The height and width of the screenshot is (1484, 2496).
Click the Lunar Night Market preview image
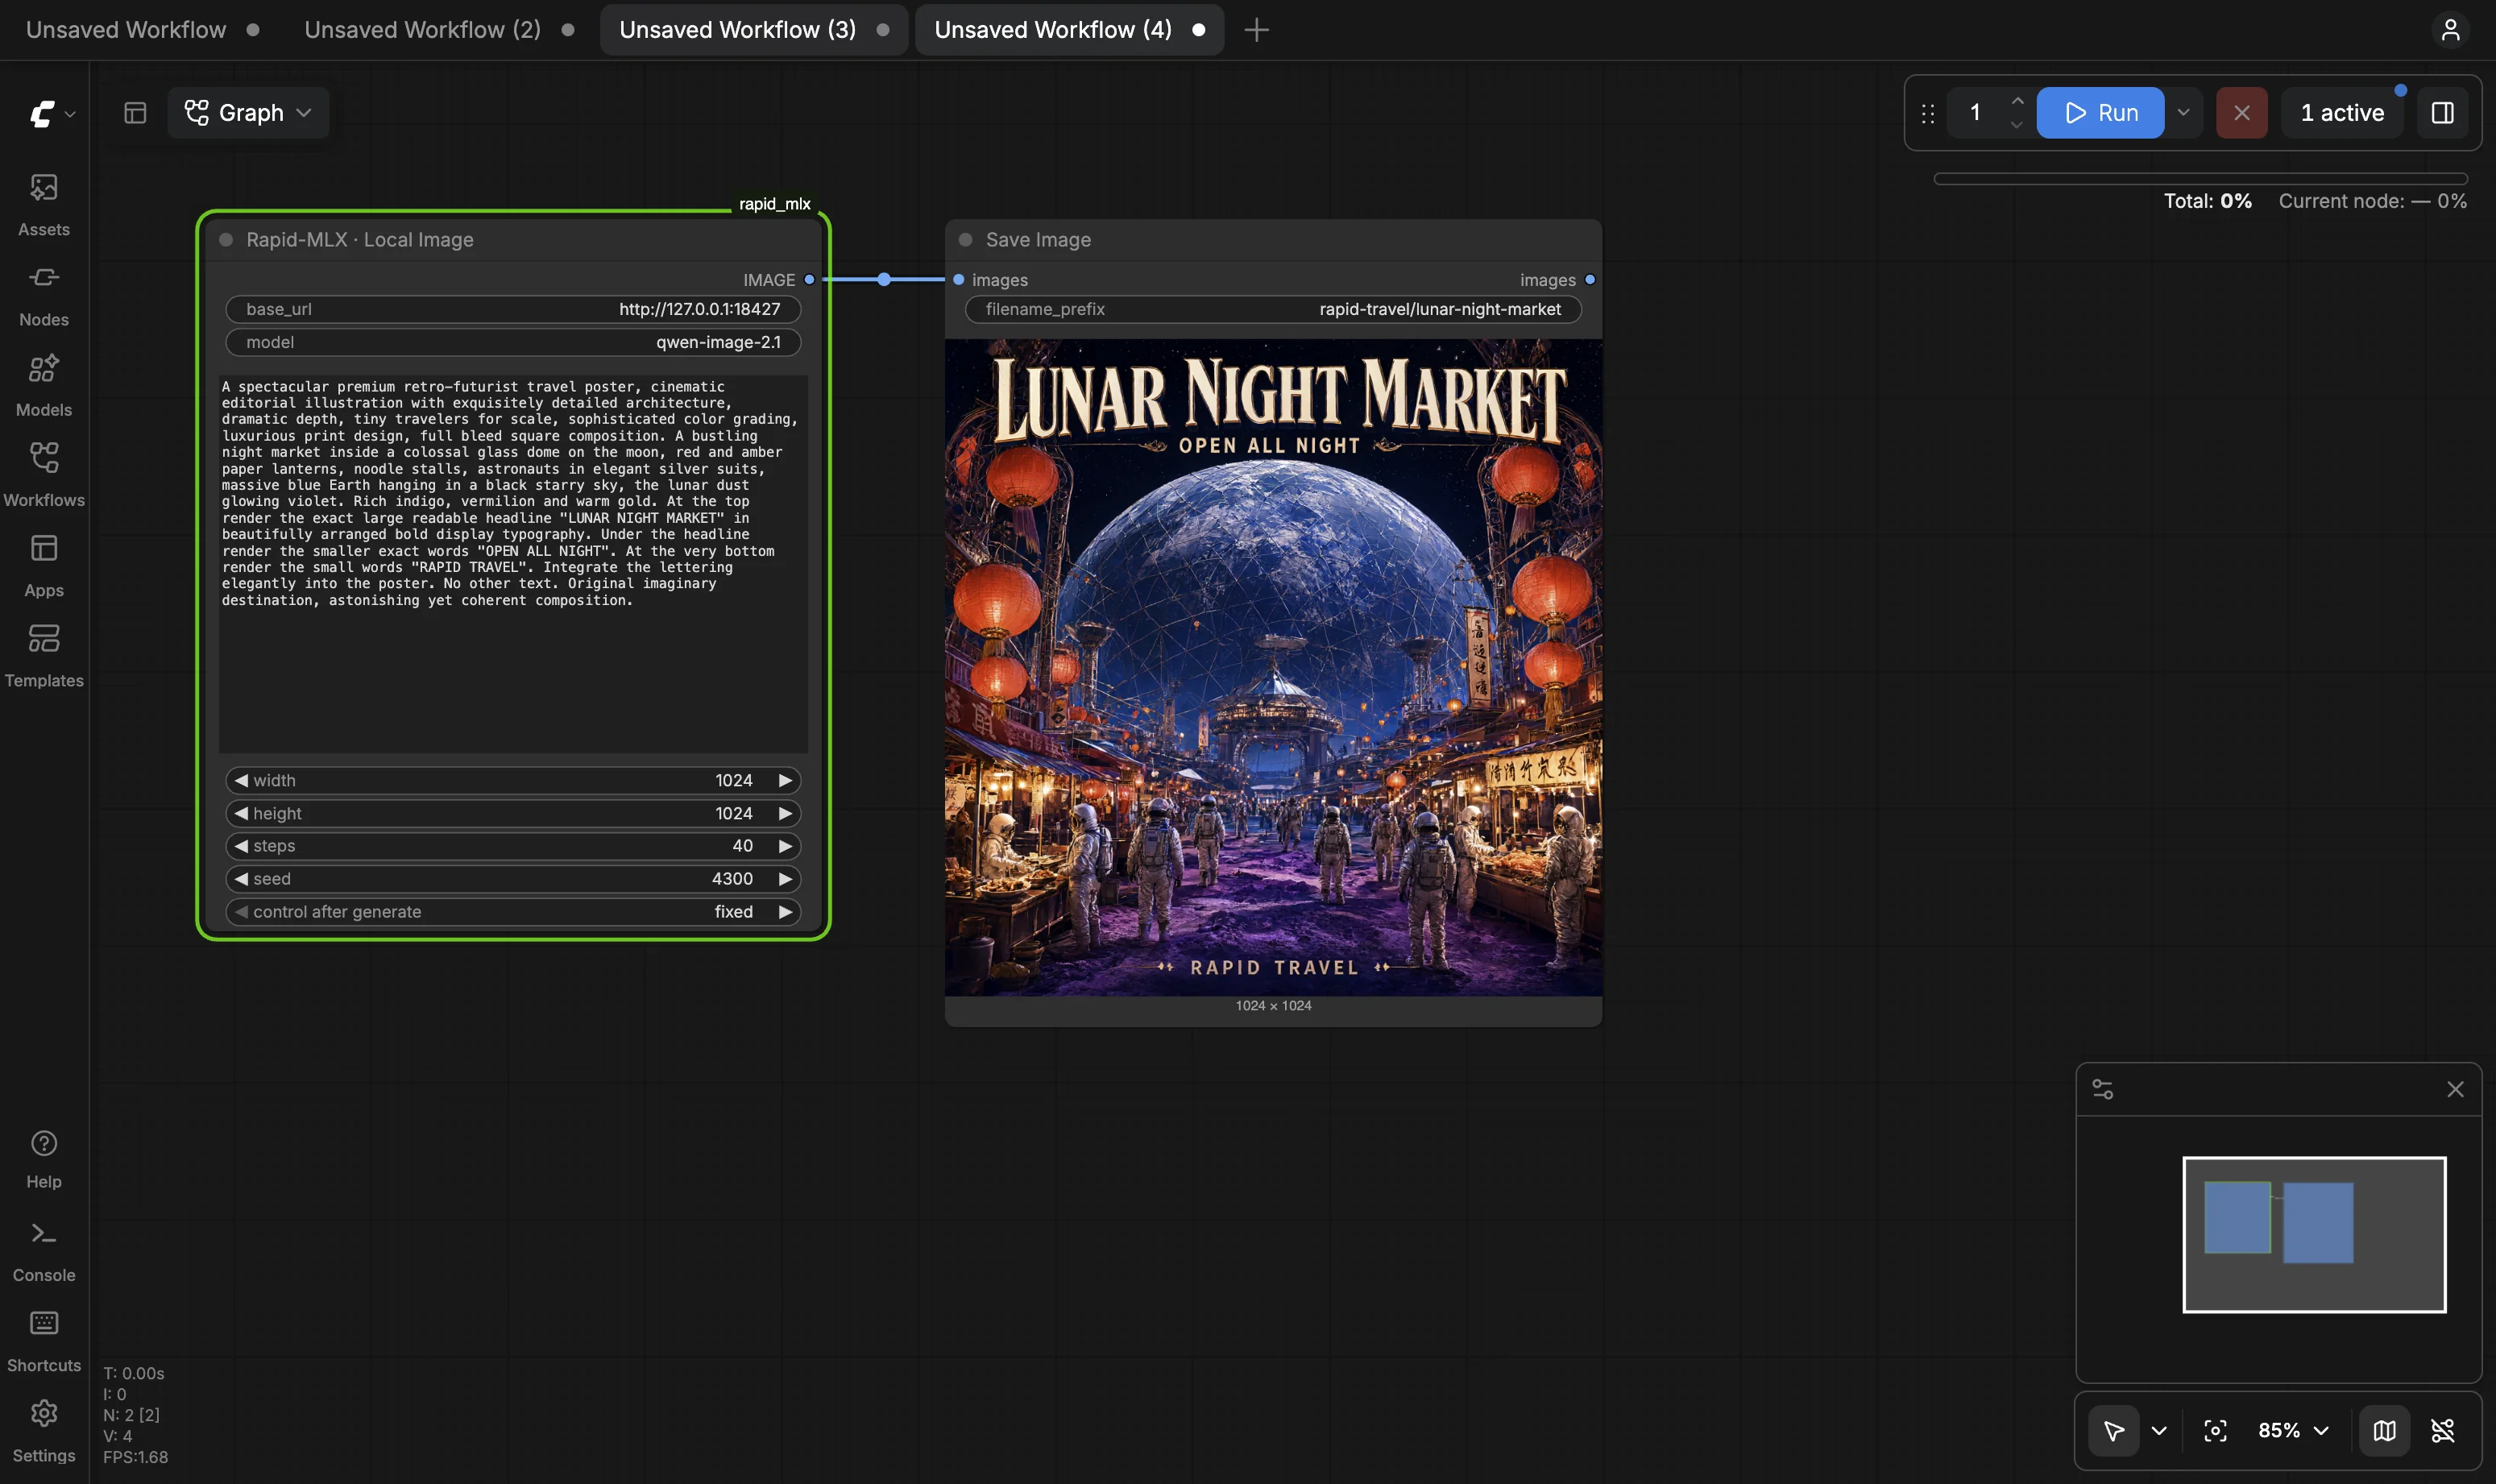click(x=1273, y=667)
